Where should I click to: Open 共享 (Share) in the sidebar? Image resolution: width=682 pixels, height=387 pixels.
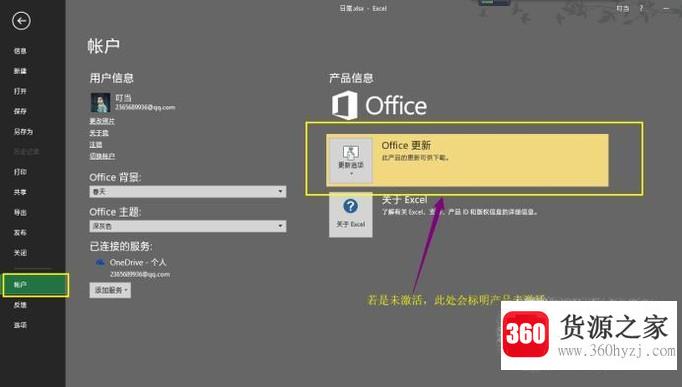click(x=20, y=192)
